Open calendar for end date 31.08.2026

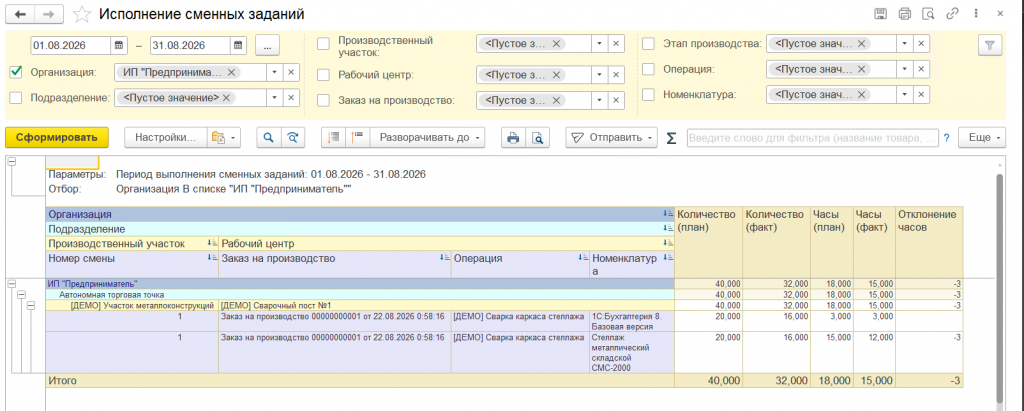[x=238, y=45]
